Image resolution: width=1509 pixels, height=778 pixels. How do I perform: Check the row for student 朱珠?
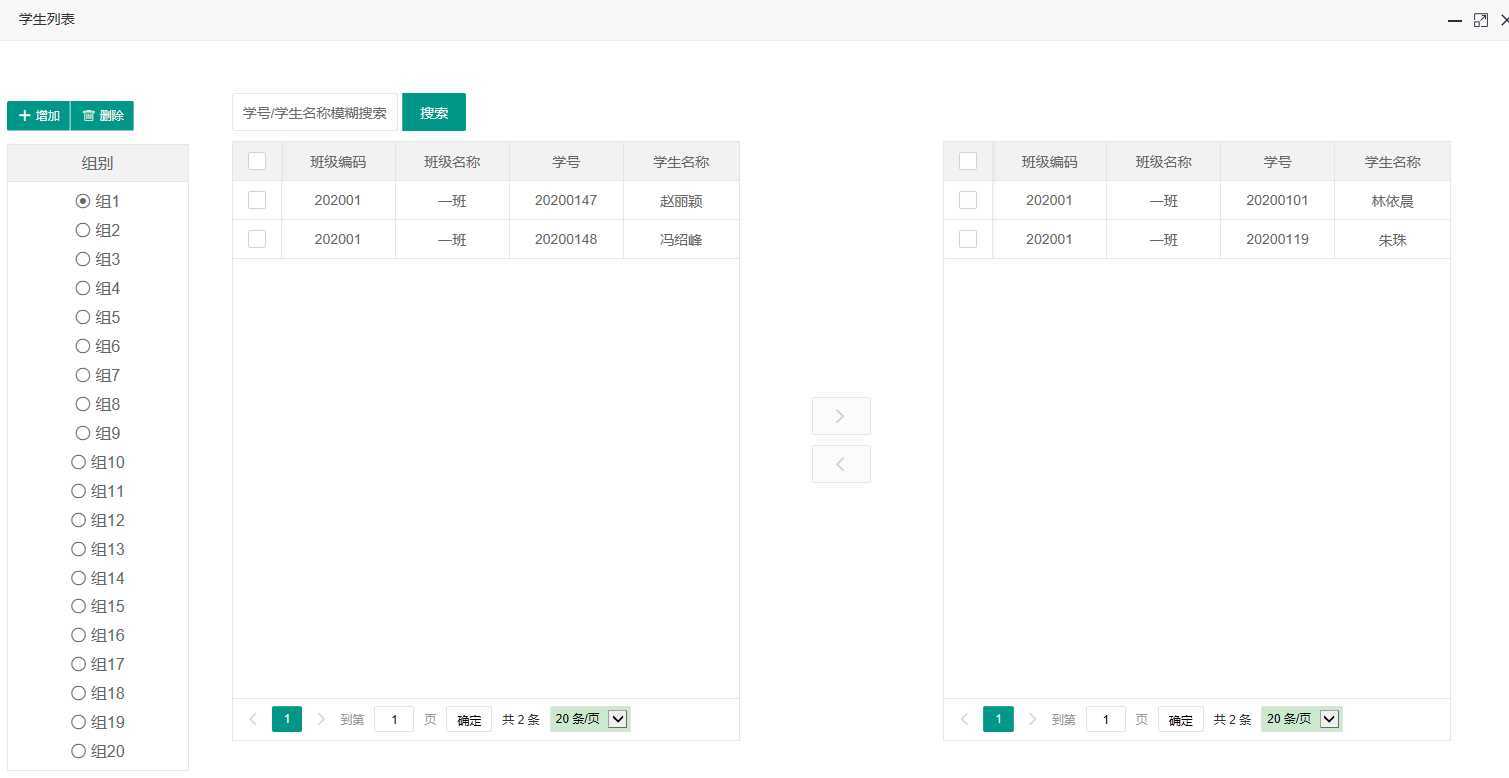[968, 239]
